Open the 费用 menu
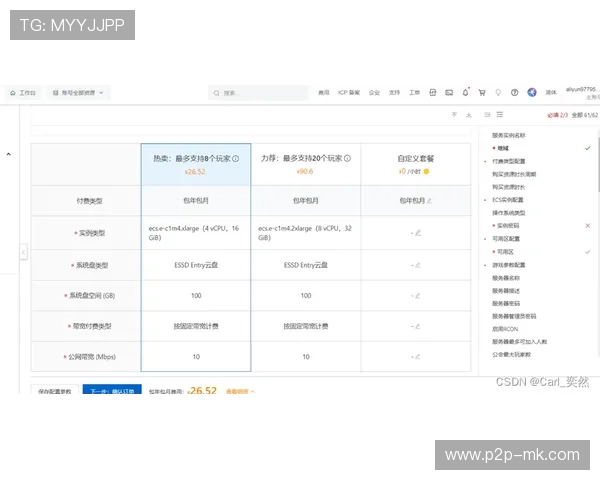The image size is (600, 480). coord(324,93)
